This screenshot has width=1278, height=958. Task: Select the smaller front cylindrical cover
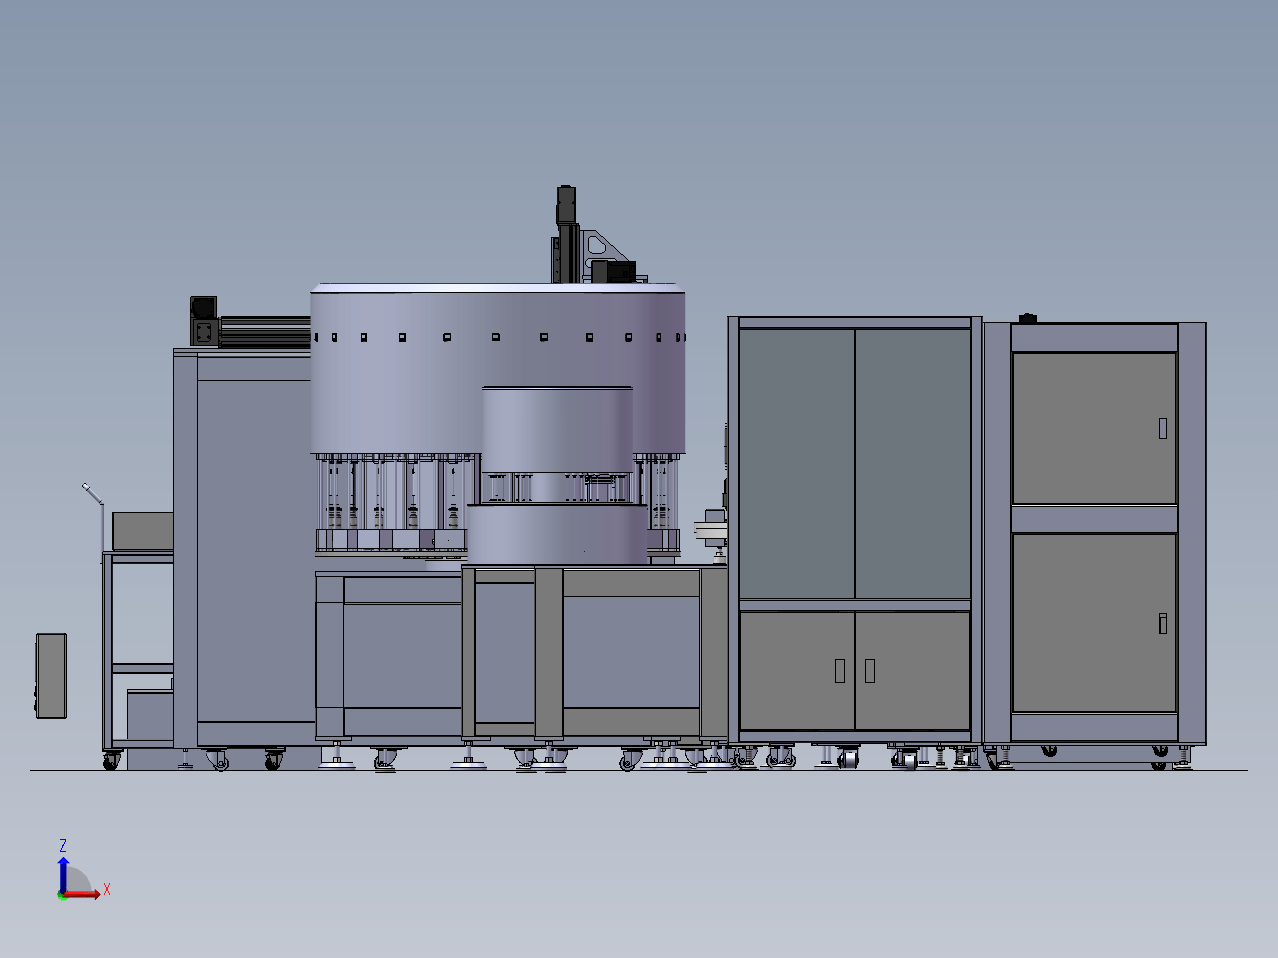pos(558,429)
